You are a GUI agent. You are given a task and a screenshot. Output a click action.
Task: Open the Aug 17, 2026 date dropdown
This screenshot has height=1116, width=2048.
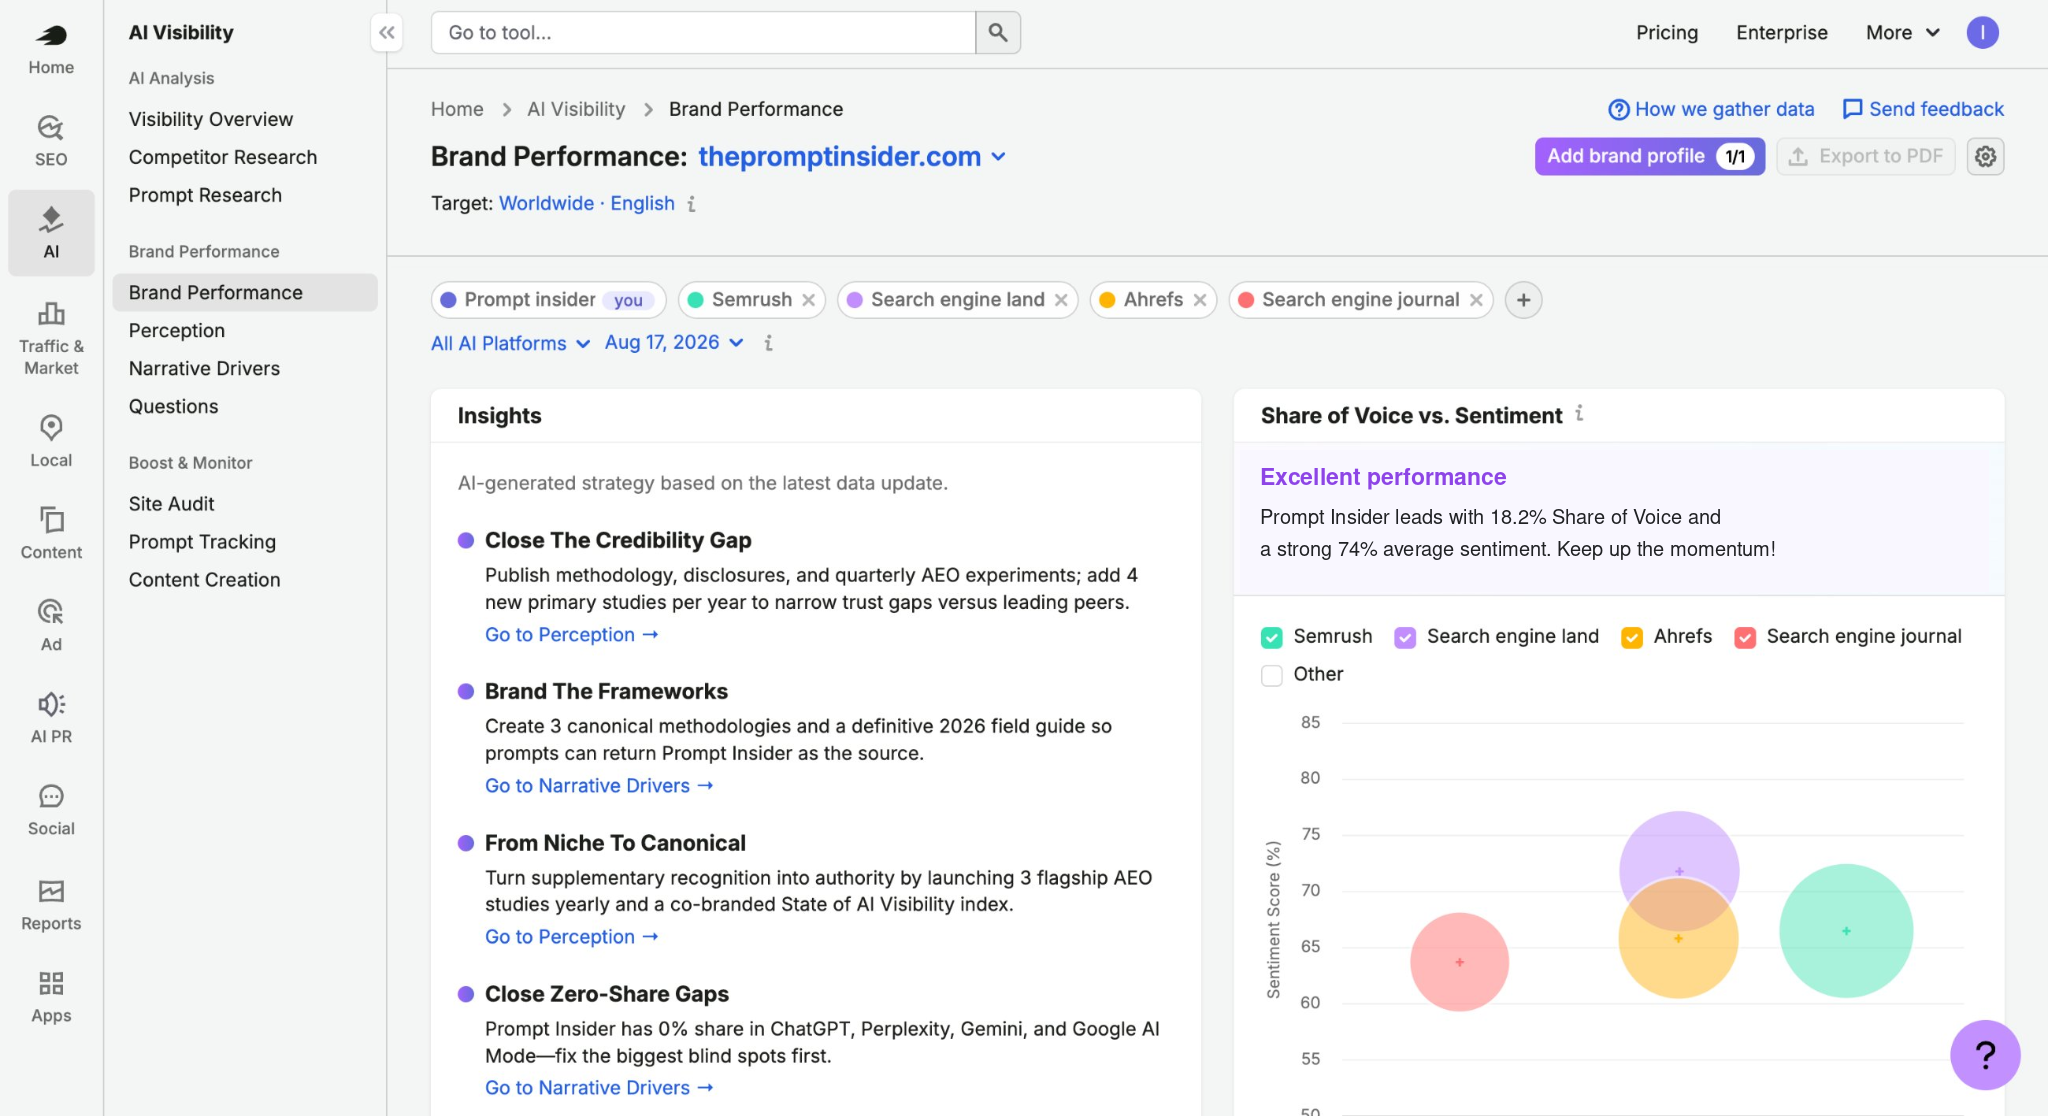pyautogui.click(x=674, y=342)
